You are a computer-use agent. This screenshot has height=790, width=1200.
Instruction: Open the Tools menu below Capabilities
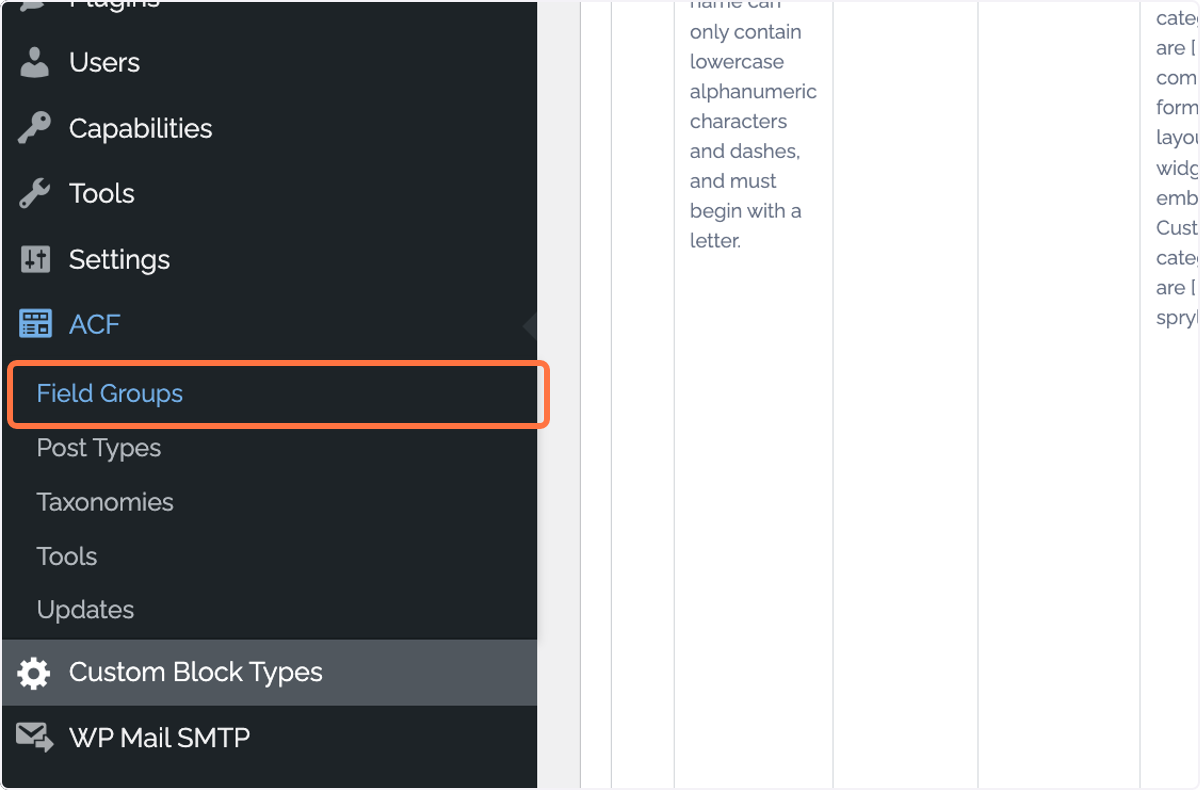102,193
